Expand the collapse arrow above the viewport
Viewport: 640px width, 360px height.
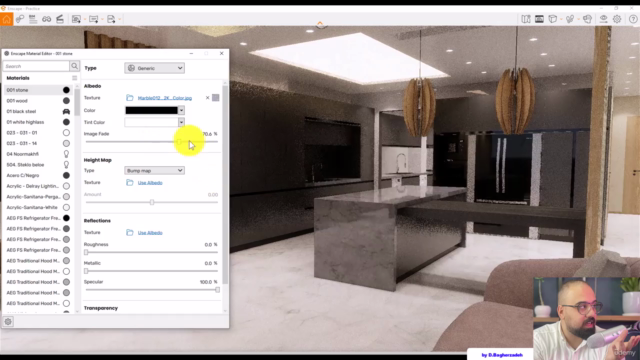(x=320, y=24)
